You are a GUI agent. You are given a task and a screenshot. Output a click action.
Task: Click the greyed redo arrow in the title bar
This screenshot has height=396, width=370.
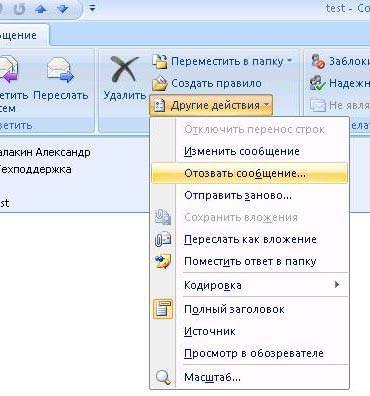(x=19, y=8)
